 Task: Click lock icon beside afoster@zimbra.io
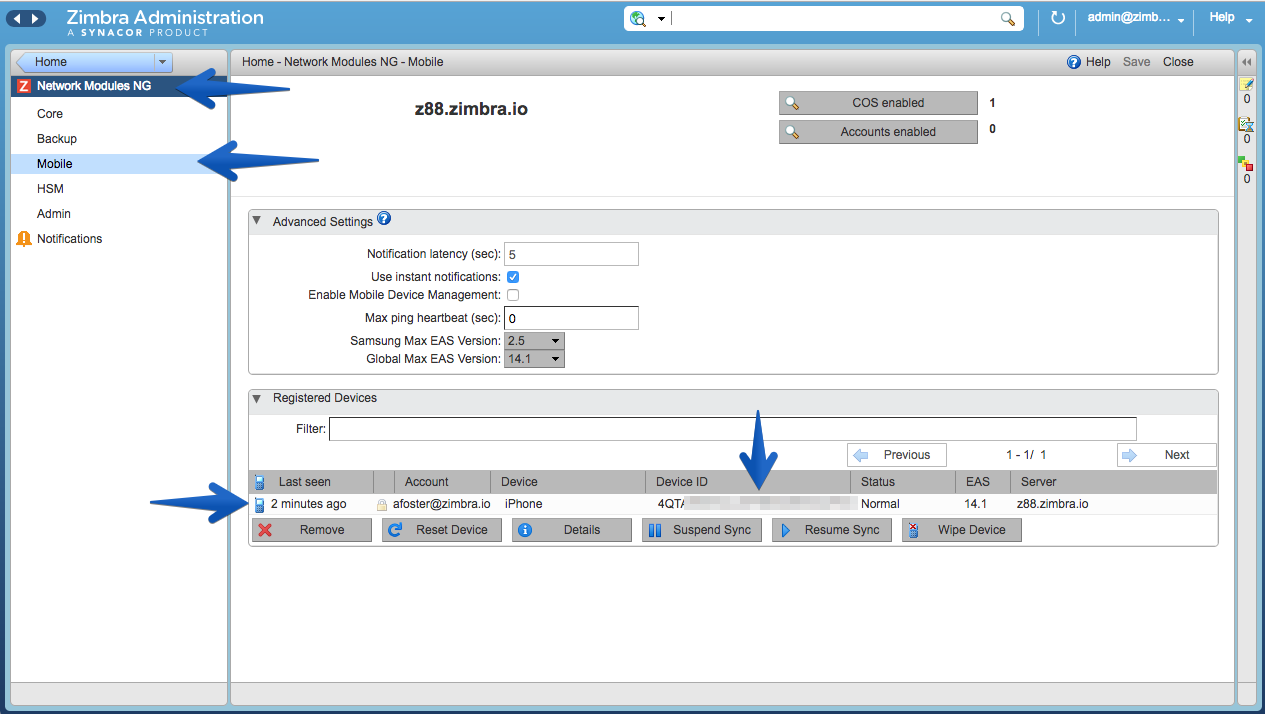[x=382, y=505]
